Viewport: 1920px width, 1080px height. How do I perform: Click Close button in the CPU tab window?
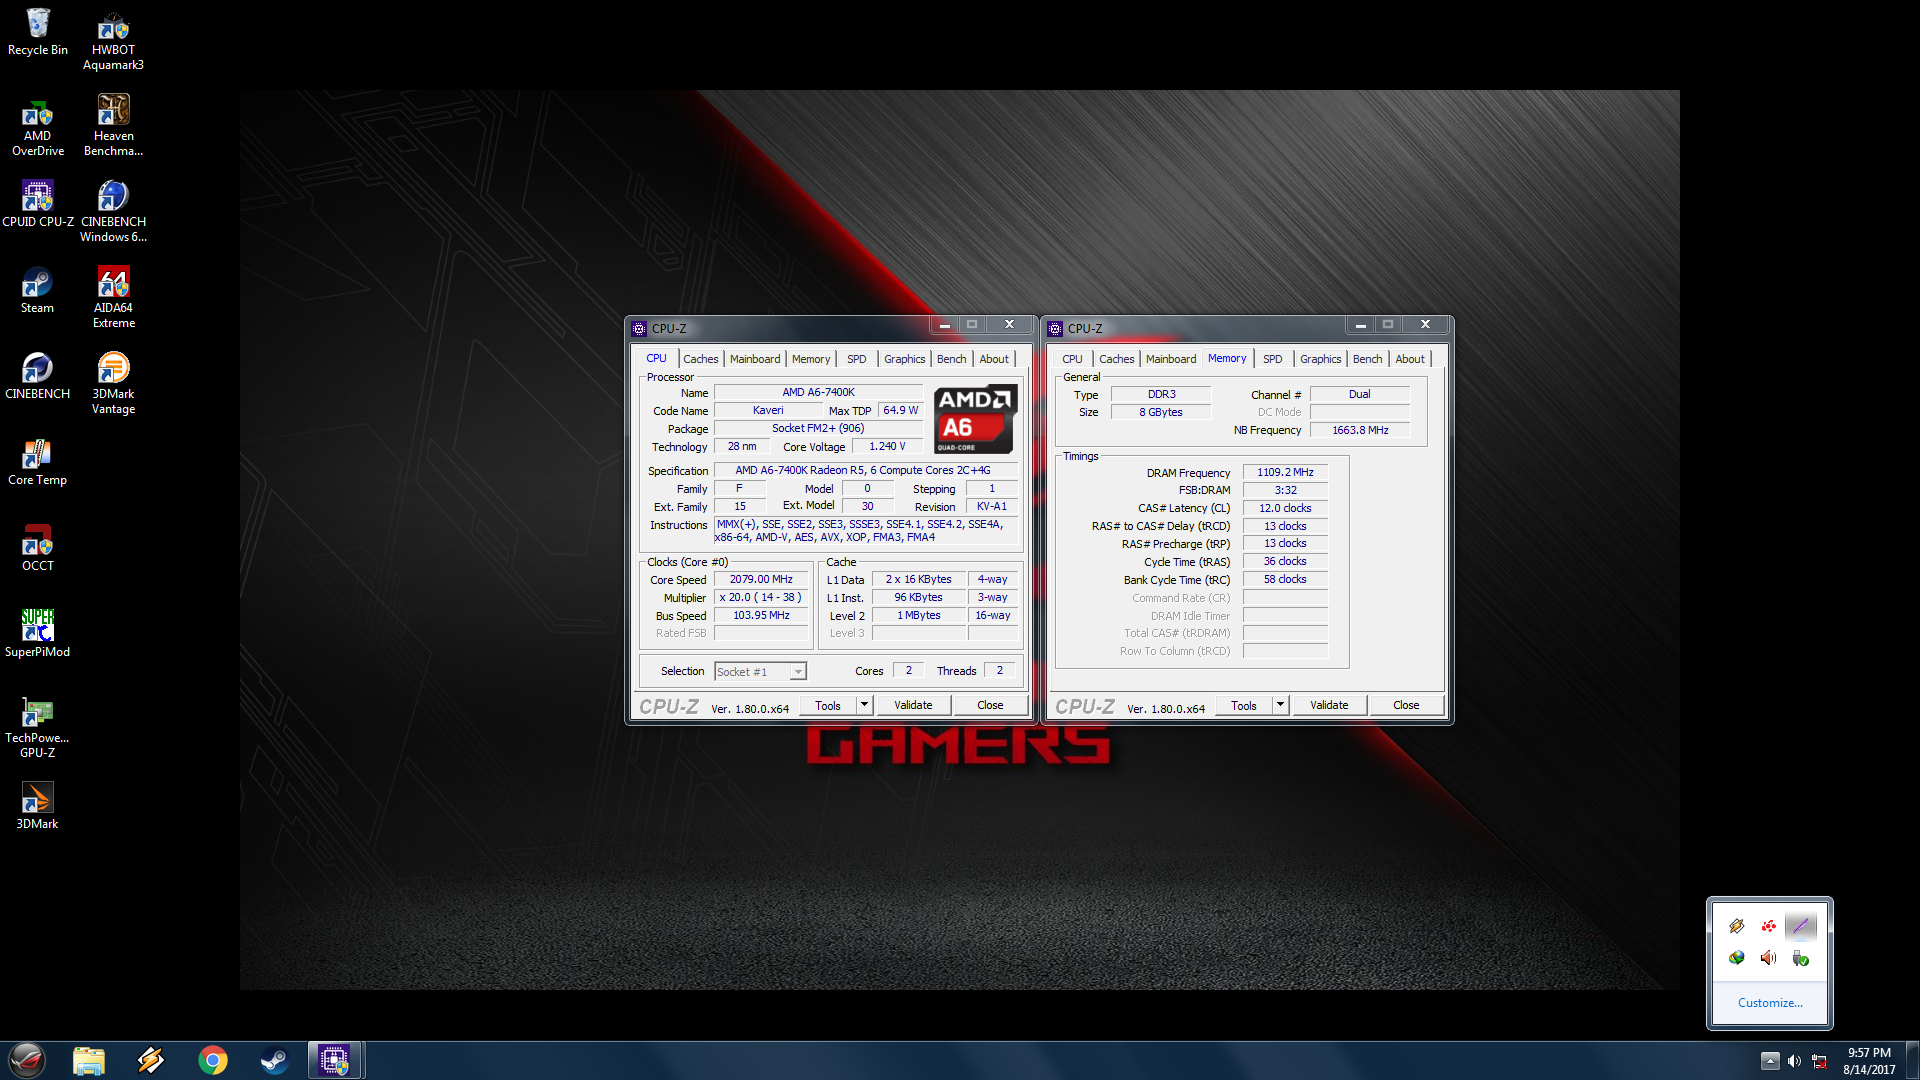tap(990, 705)
